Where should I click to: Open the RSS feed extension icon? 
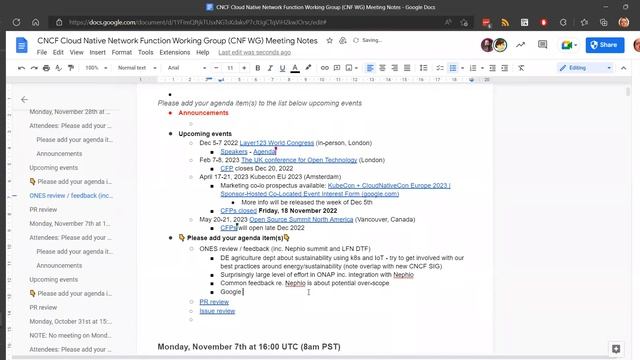point(505,22)
